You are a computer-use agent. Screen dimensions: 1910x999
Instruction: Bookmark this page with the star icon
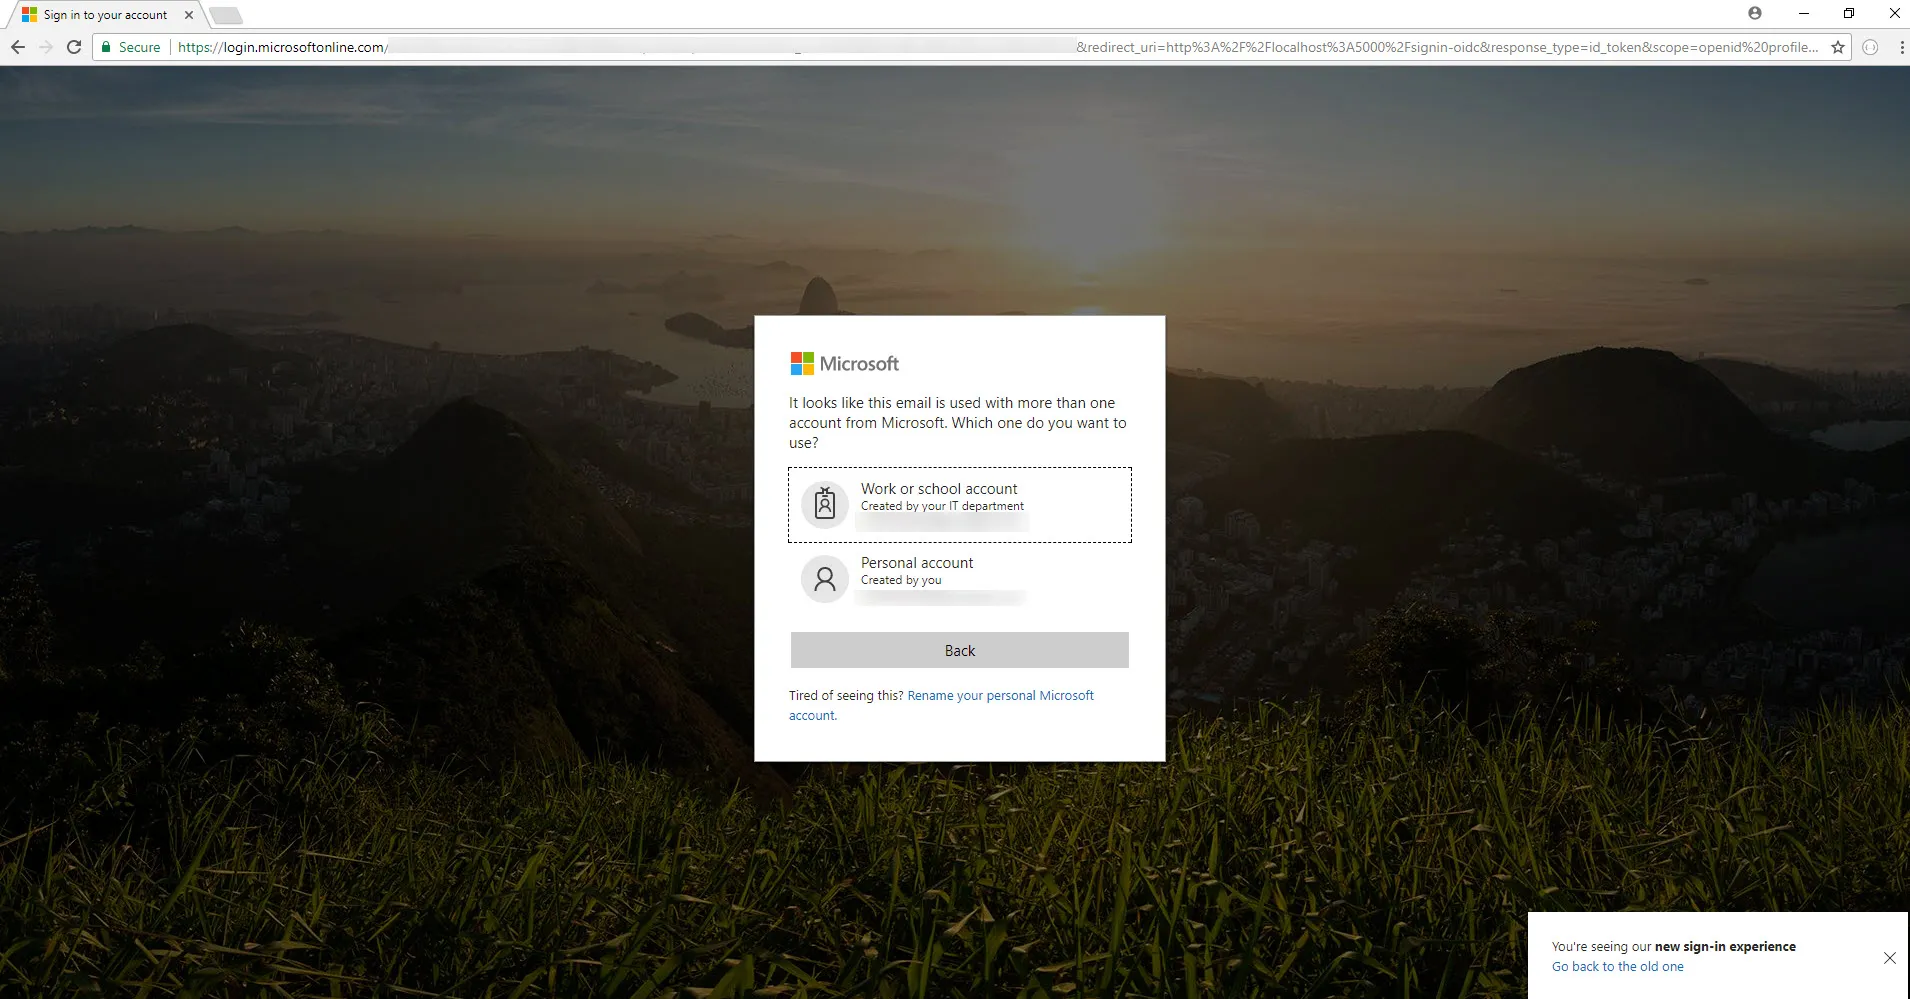coord(1838,47)
